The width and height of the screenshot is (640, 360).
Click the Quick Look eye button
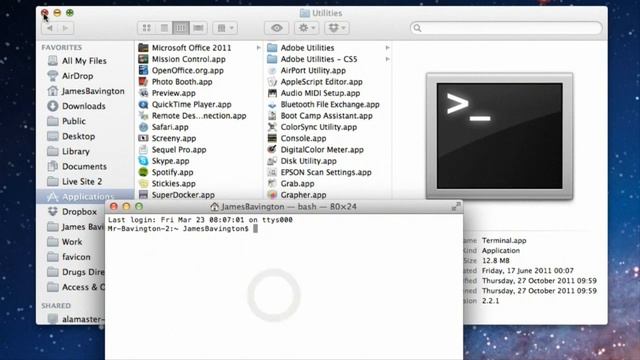coord(277,28)
